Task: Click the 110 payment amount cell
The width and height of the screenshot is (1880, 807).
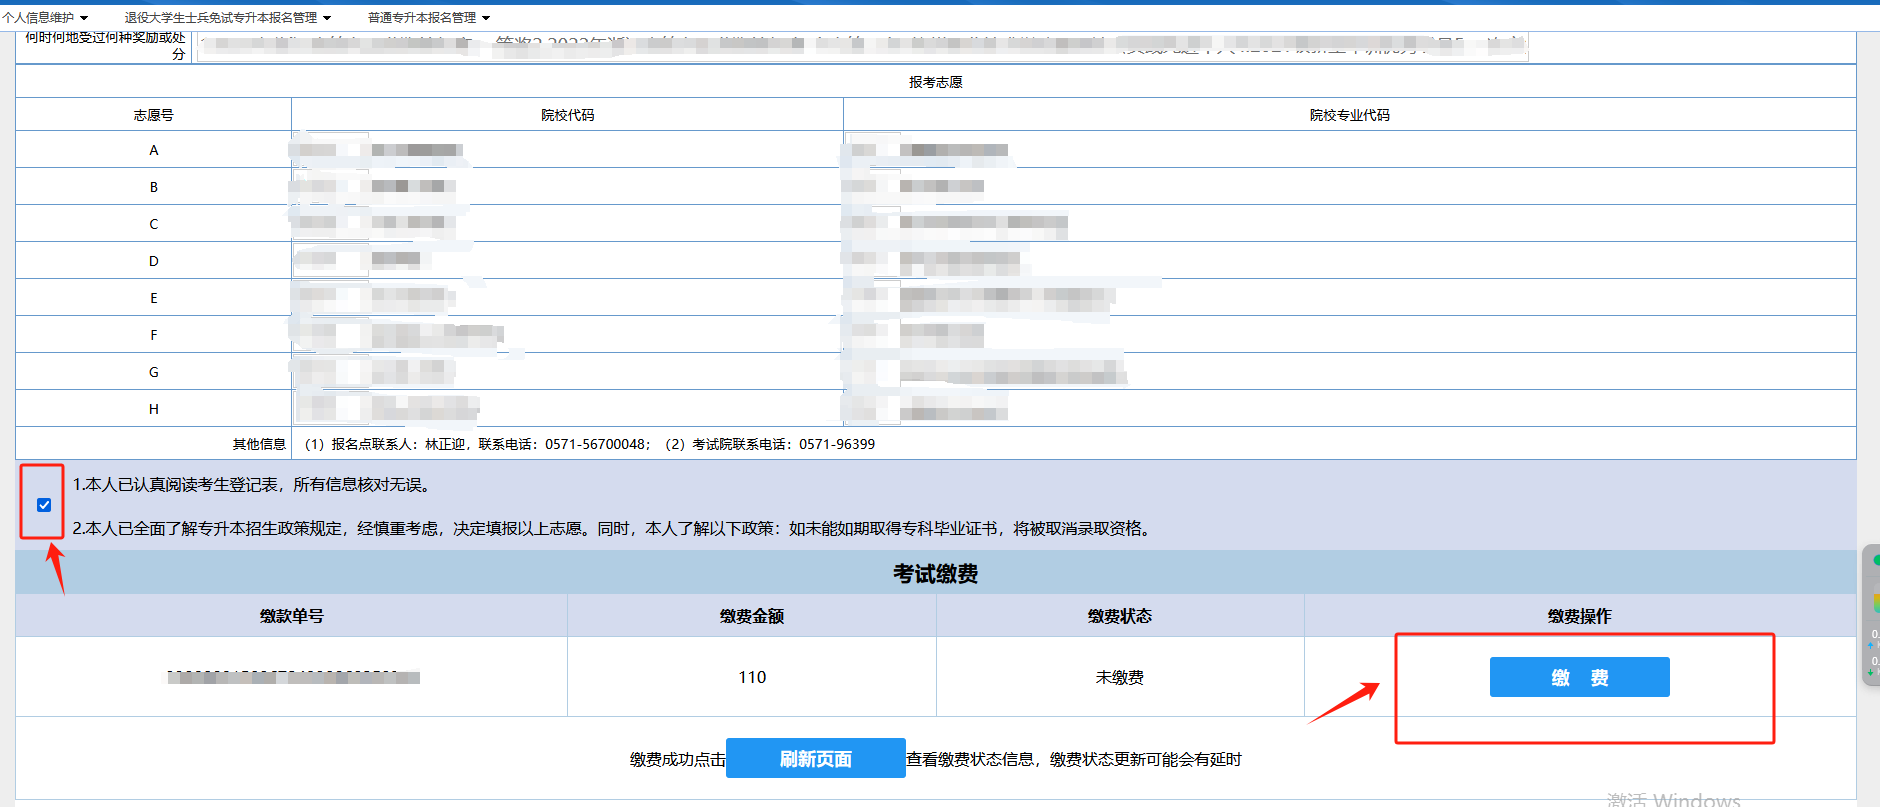Action: tap(752, 677)
